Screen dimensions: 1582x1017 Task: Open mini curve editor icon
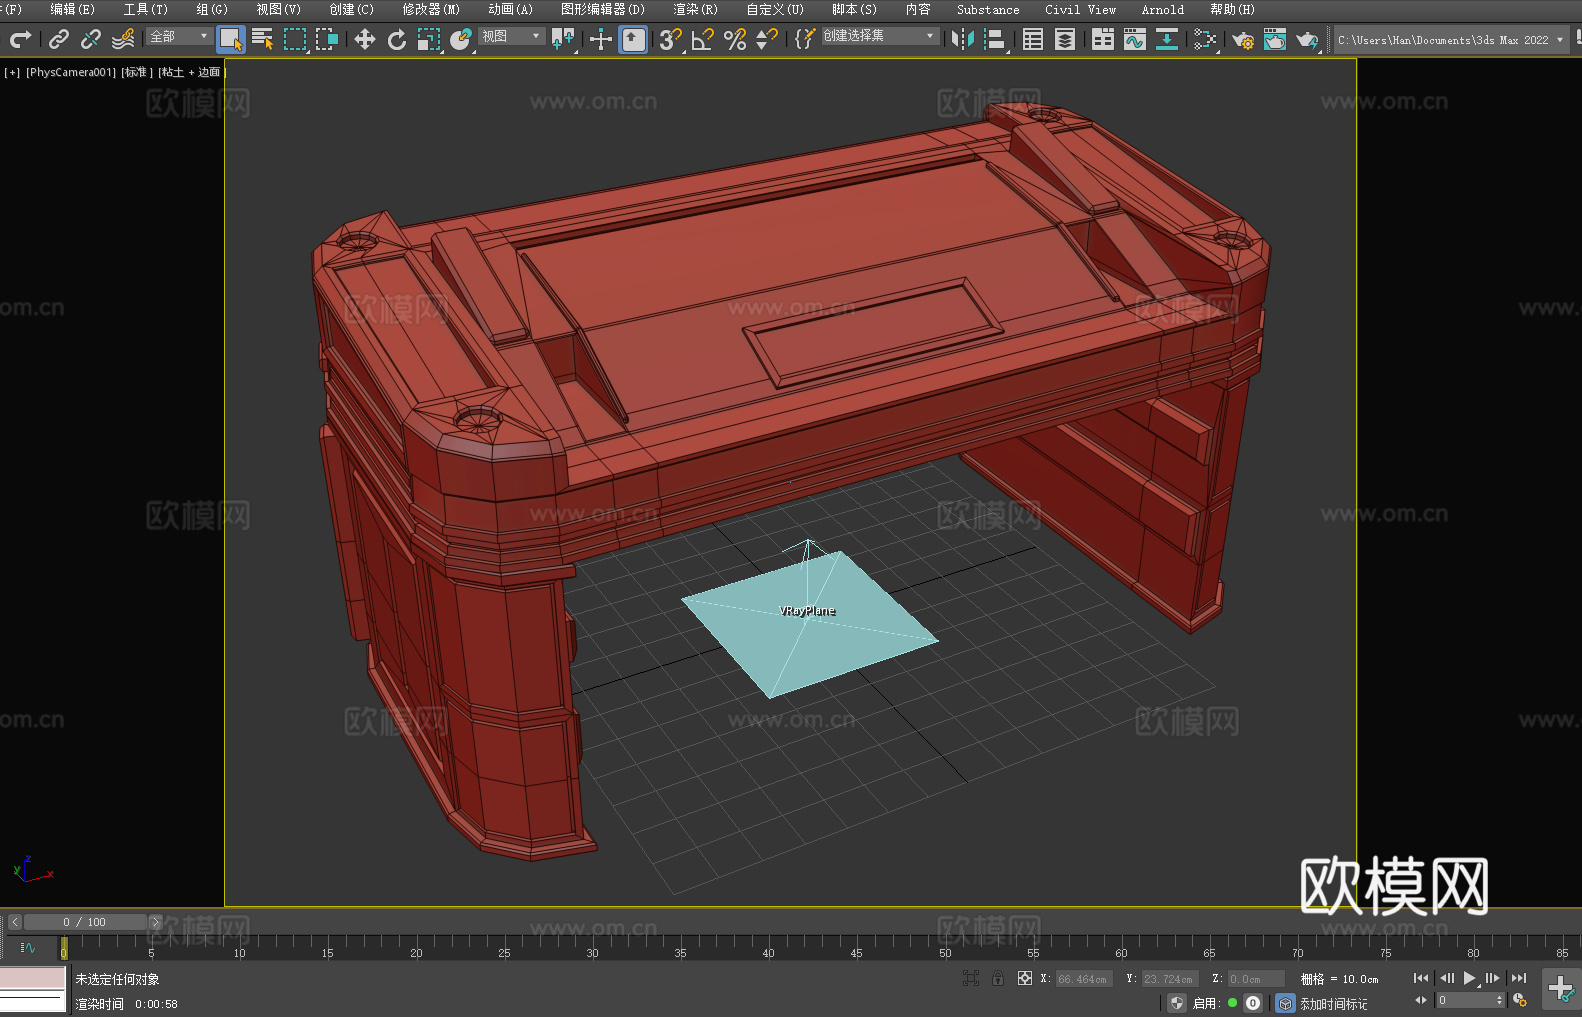[x=27, y=947]
